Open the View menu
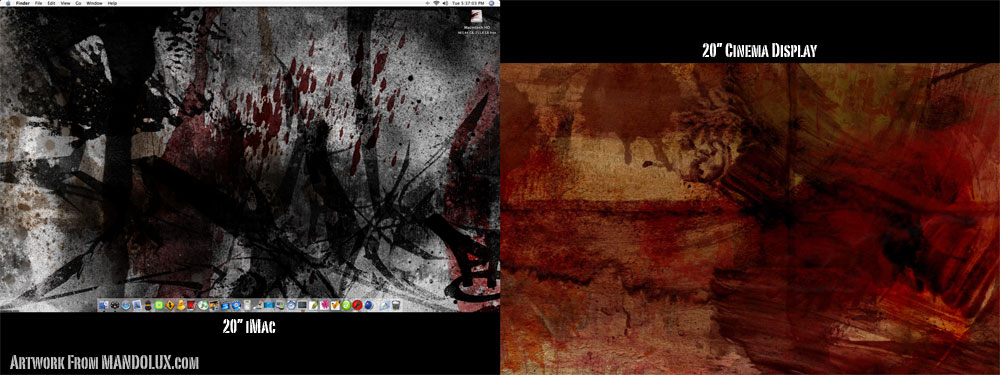The height and width of the screenshot is (375, 1000). 65,3
